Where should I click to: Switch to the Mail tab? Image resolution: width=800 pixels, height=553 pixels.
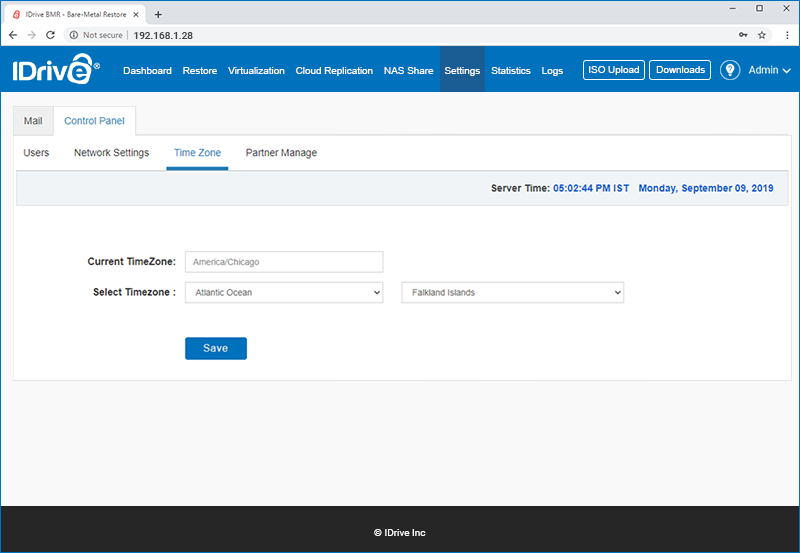point(33,121)
